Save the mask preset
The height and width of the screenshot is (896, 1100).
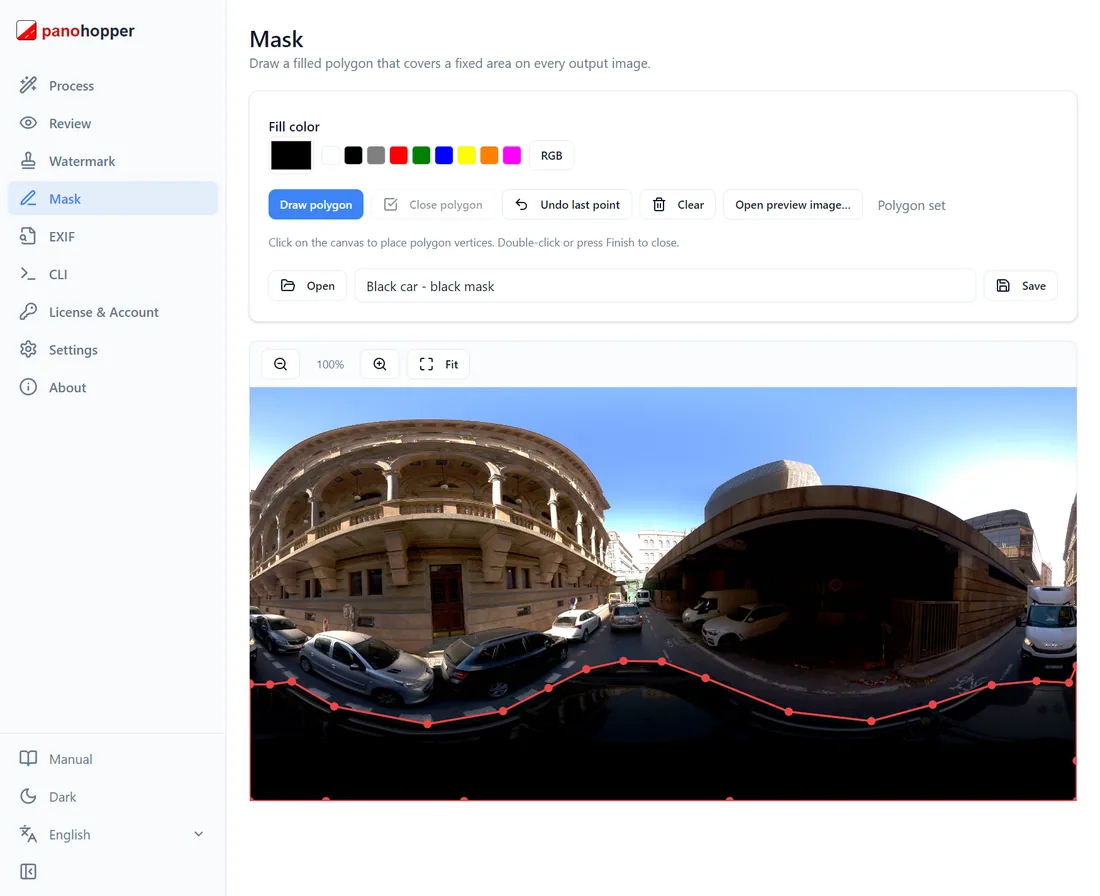(1021, 286)
